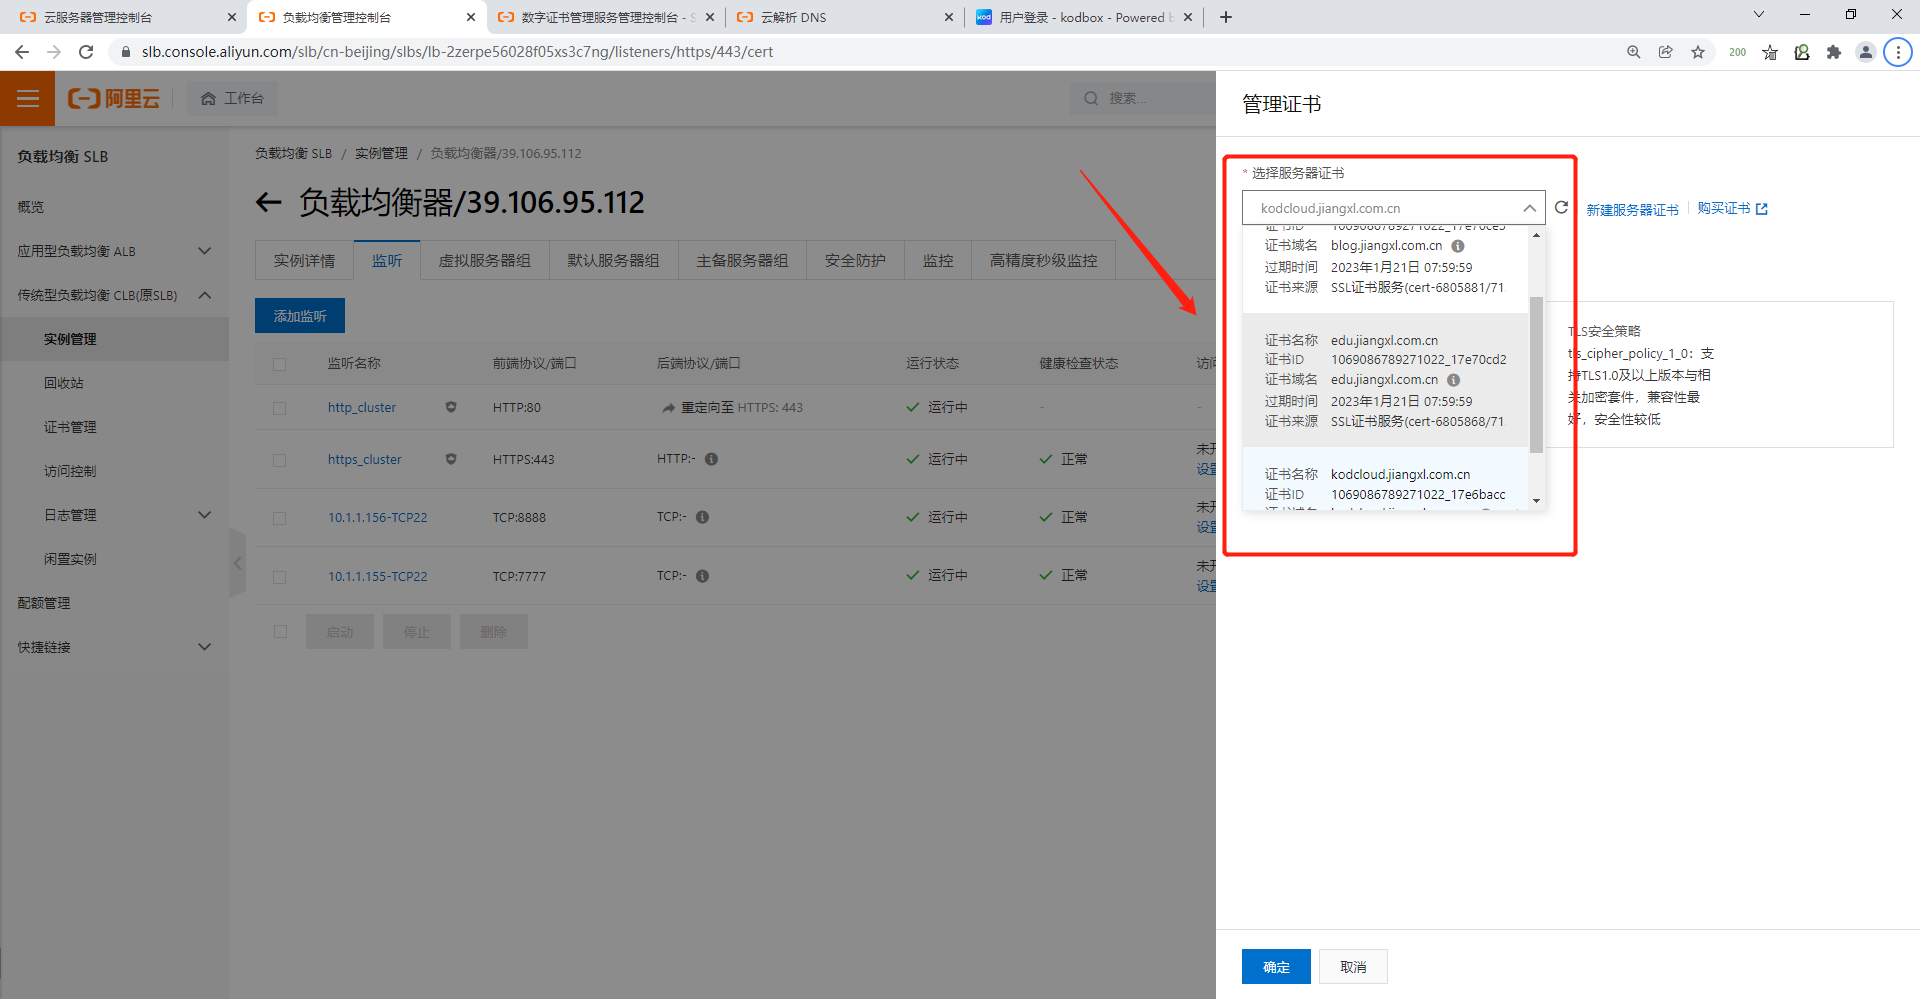Viewport: 1920px width, 999px height.
Task: Expand the 日志管理 menu
Action: point(204,515)
